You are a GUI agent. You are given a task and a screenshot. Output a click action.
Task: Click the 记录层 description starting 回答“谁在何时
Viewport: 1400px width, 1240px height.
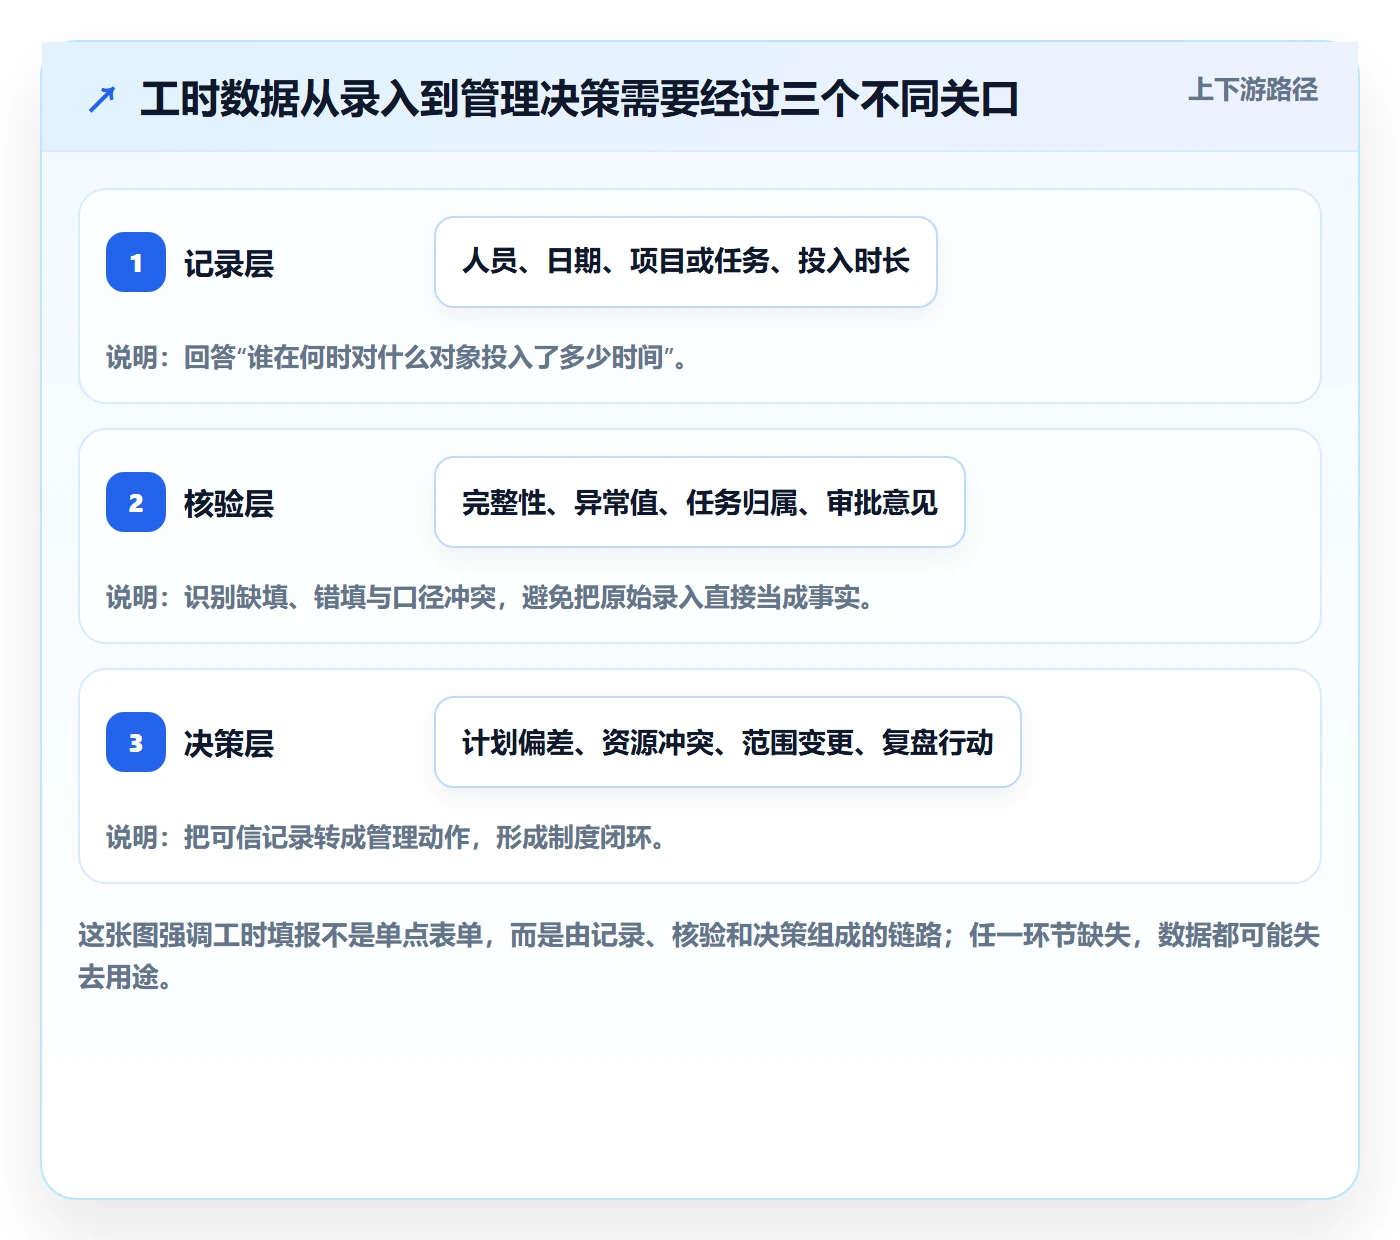(x=397, y=357)
